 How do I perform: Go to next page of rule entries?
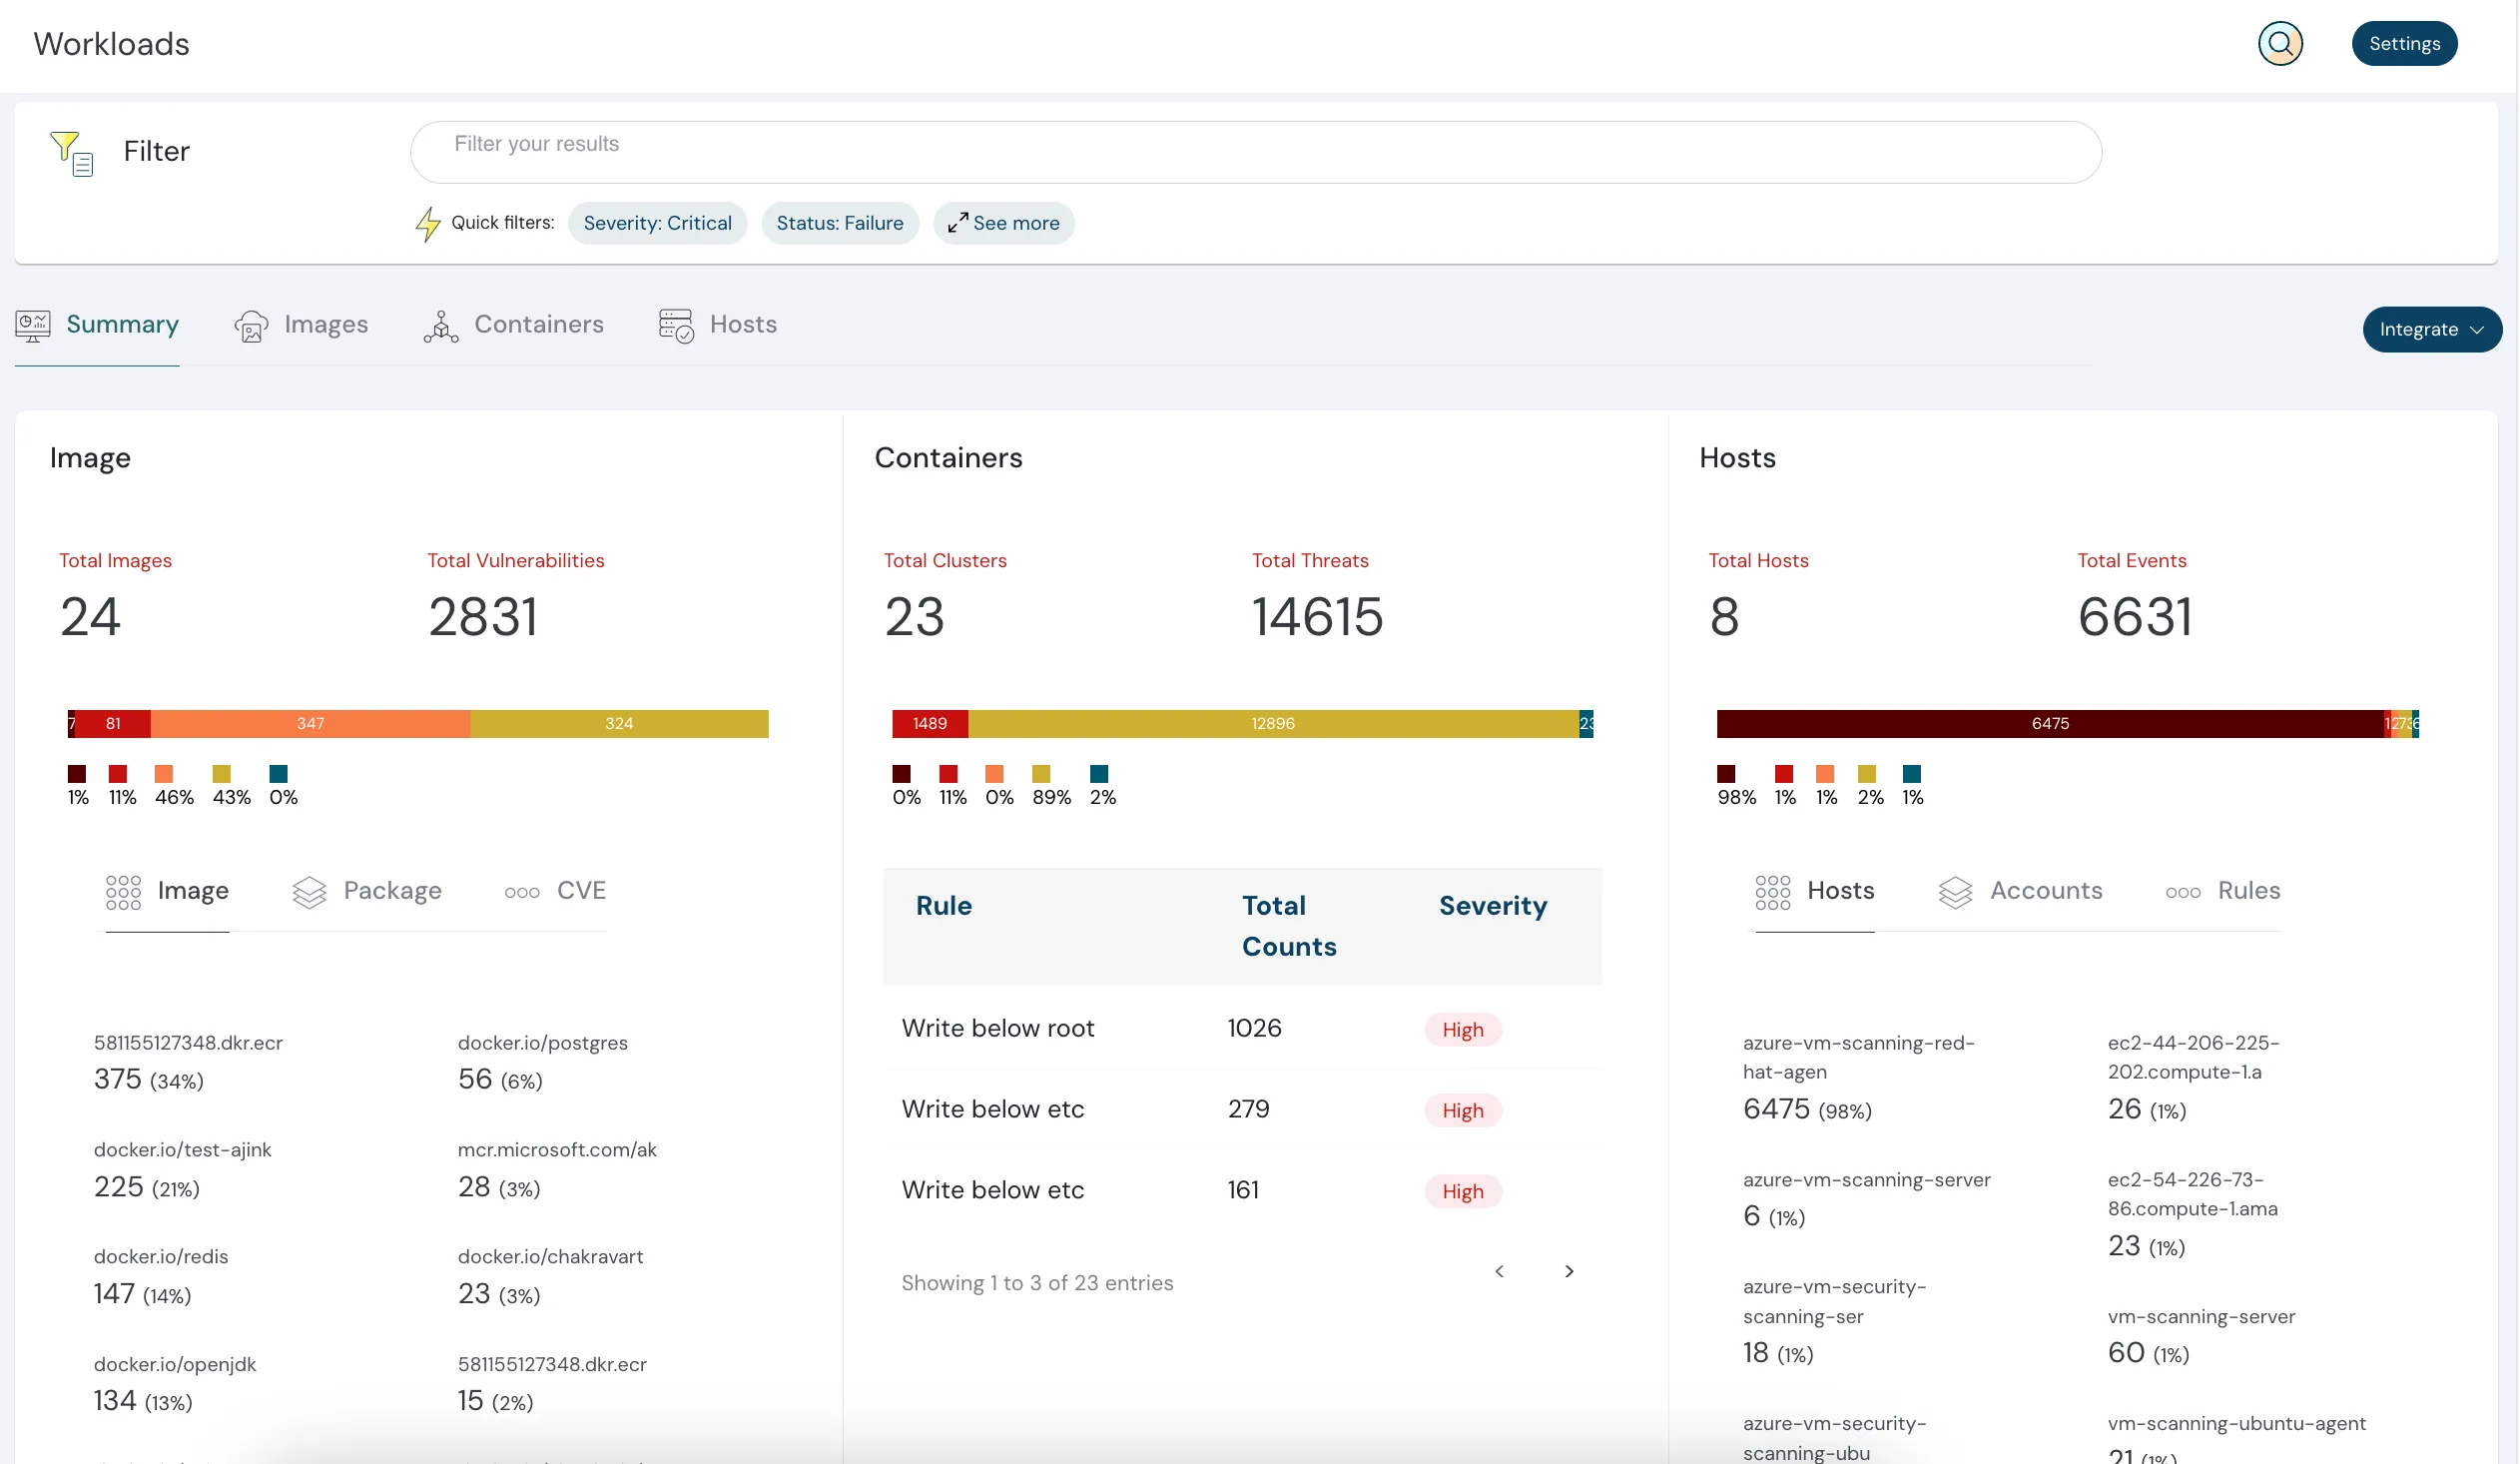point(1568,1271)
